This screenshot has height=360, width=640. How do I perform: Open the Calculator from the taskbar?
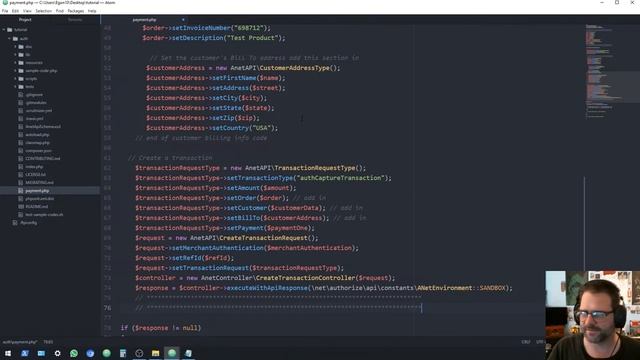pyautogui.click(x=123, y=353)
